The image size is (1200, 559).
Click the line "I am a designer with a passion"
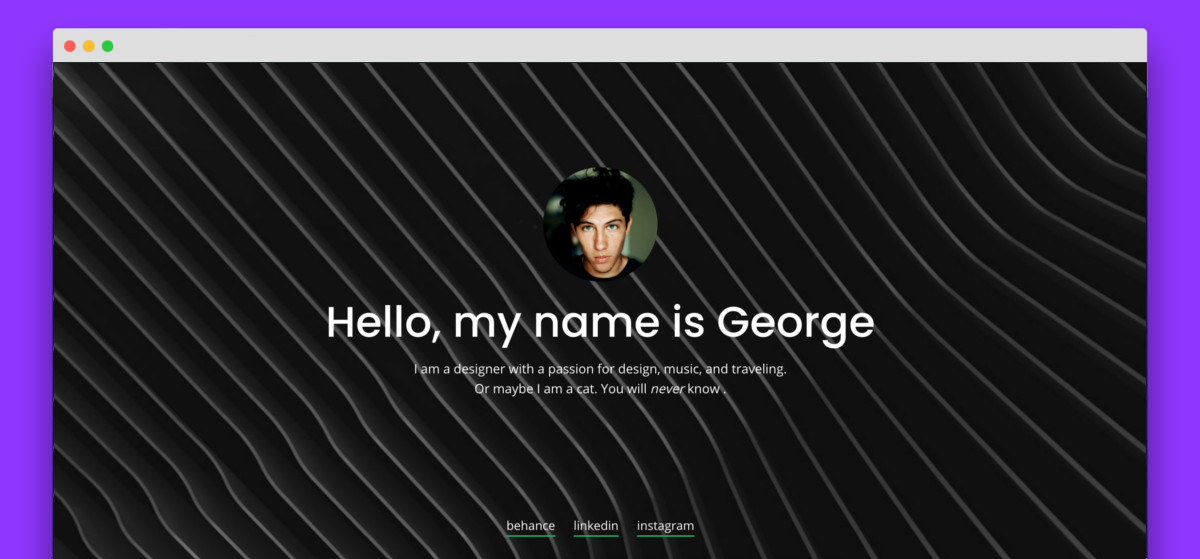click(x=600, y=369)
